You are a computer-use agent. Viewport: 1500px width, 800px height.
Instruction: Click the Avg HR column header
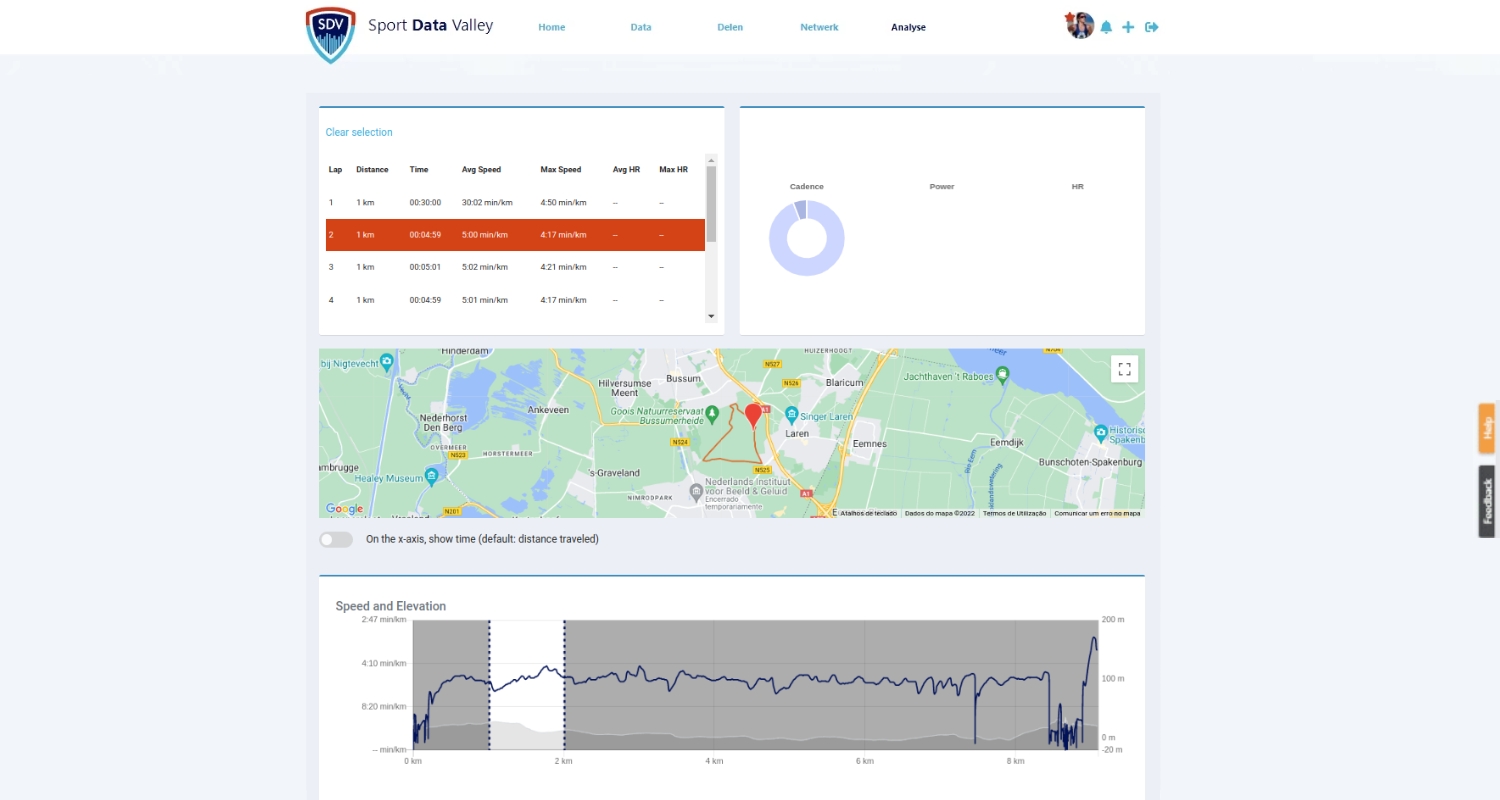(626, 170)
